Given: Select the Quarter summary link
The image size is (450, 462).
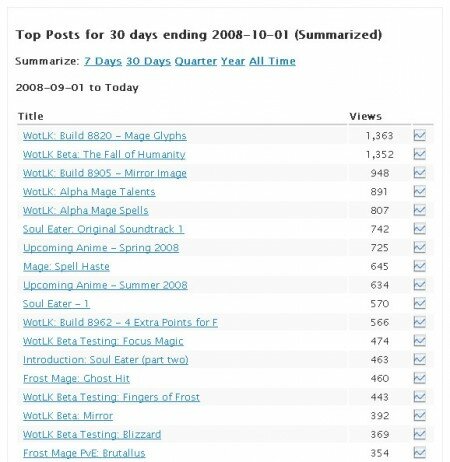Looking at the screenshot, I should click(196, 61).
